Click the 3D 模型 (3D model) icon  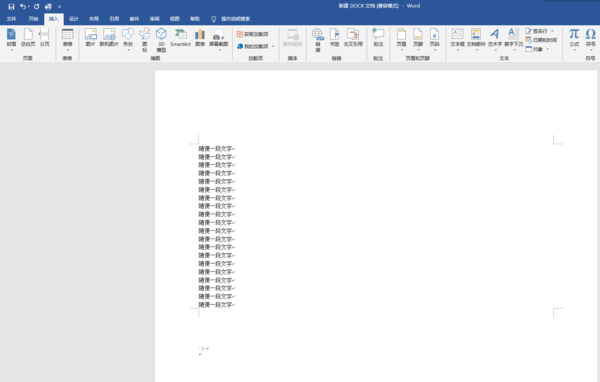coord(161,40)
